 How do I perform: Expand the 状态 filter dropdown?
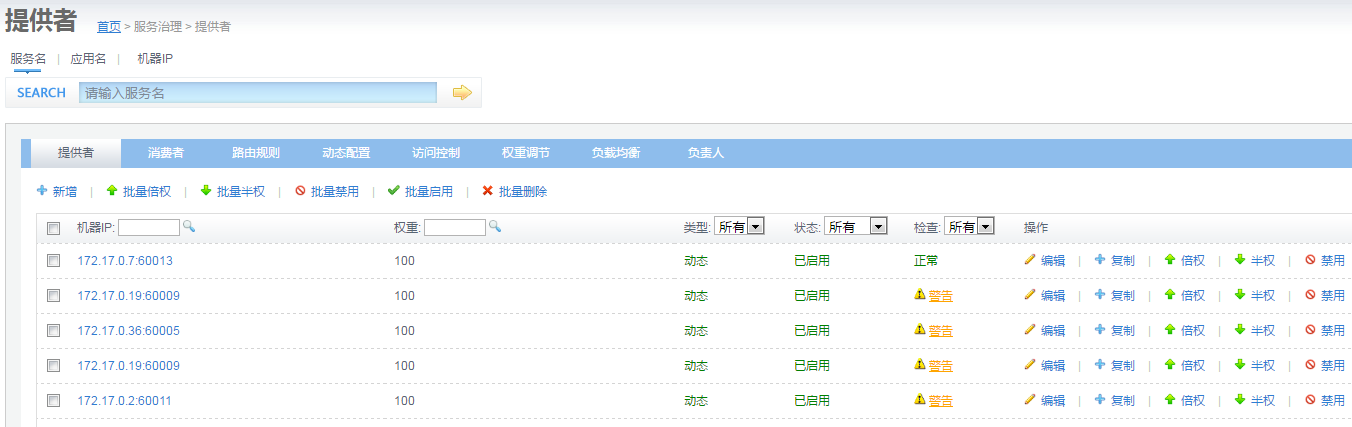click(857, 227)
